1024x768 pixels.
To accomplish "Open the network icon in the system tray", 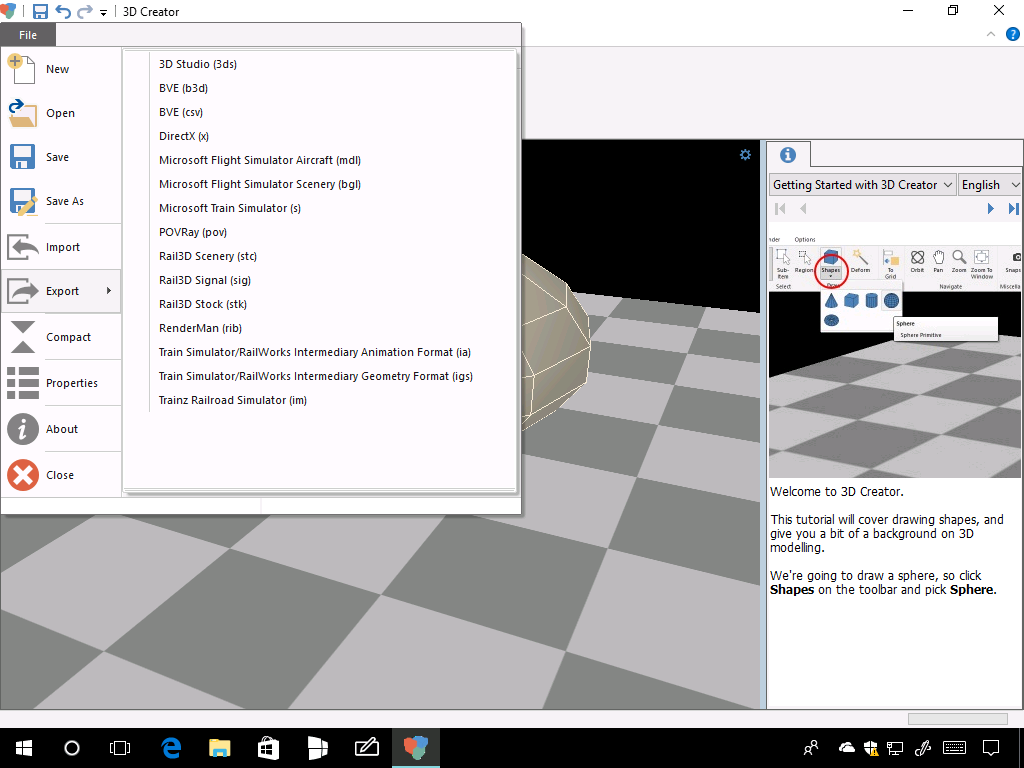I will [x=895, y=748].
